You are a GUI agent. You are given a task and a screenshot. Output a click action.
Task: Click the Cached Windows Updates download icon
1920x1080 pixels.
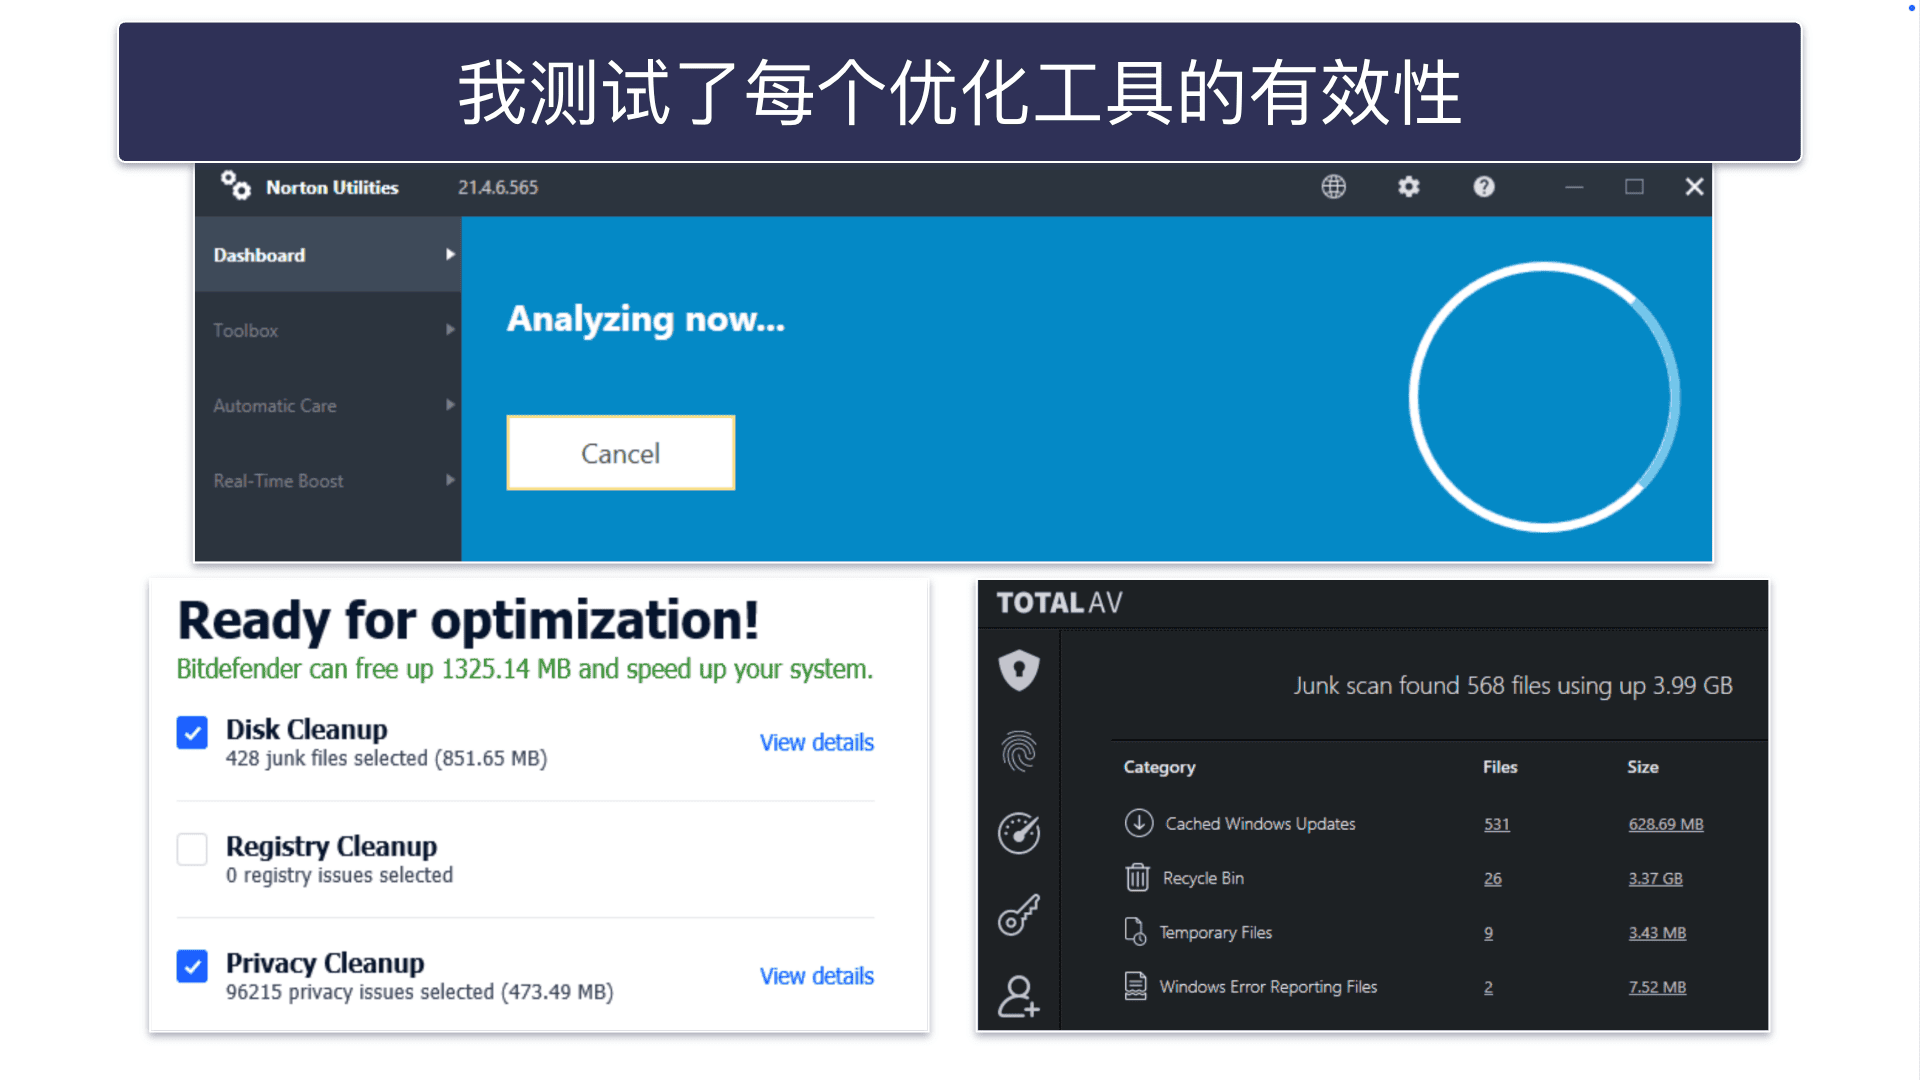[1138, 823]
